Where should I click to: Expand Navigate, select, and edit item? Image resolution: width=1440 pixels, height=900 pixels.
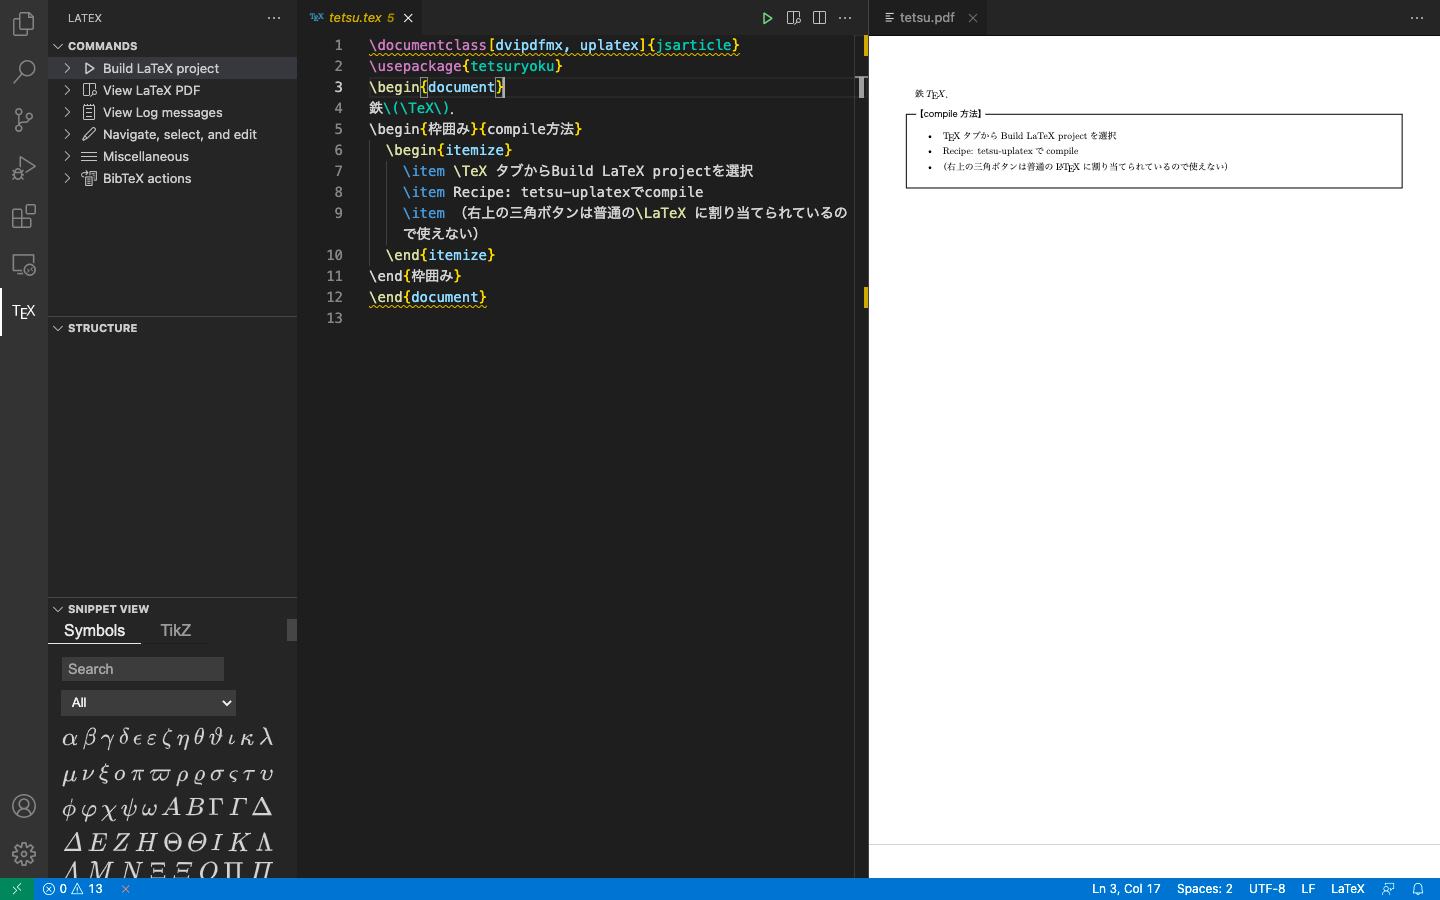pyautogui.click(x=67, y=134)
